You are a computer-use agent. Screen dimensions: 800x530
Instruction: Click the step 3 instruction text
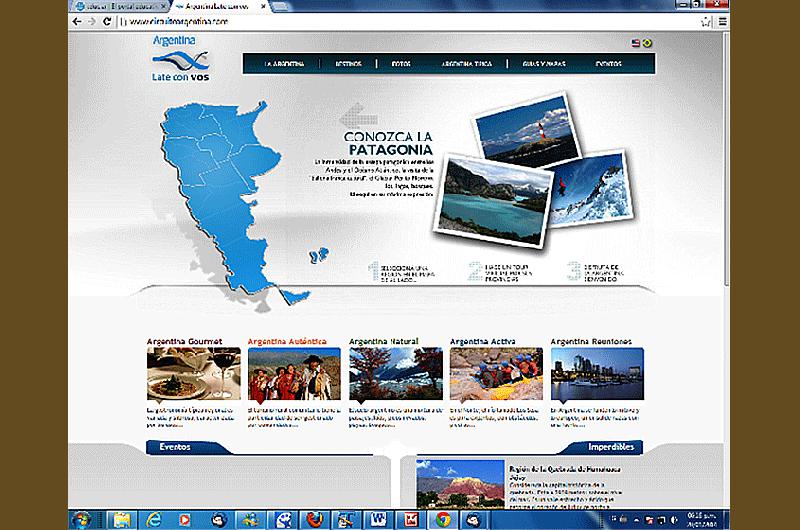(x=595, y=273)
